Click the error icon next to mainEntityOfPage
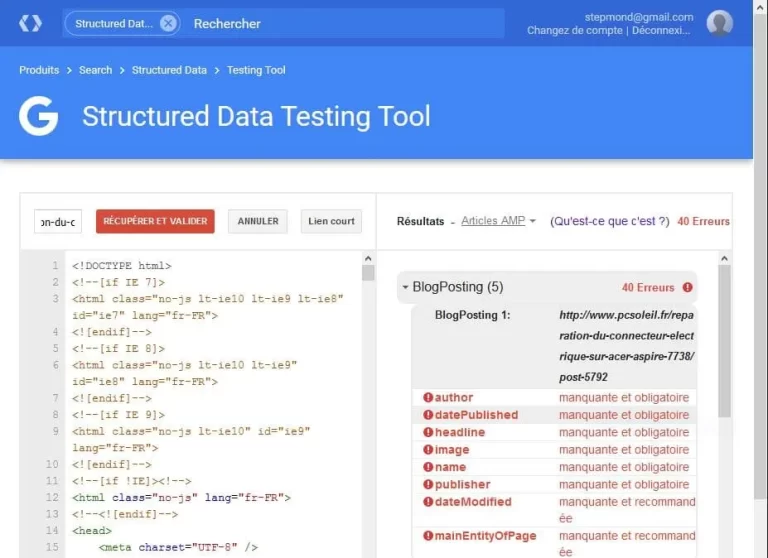This screenshot has width=768, height=558. click(x=428, y=536)
